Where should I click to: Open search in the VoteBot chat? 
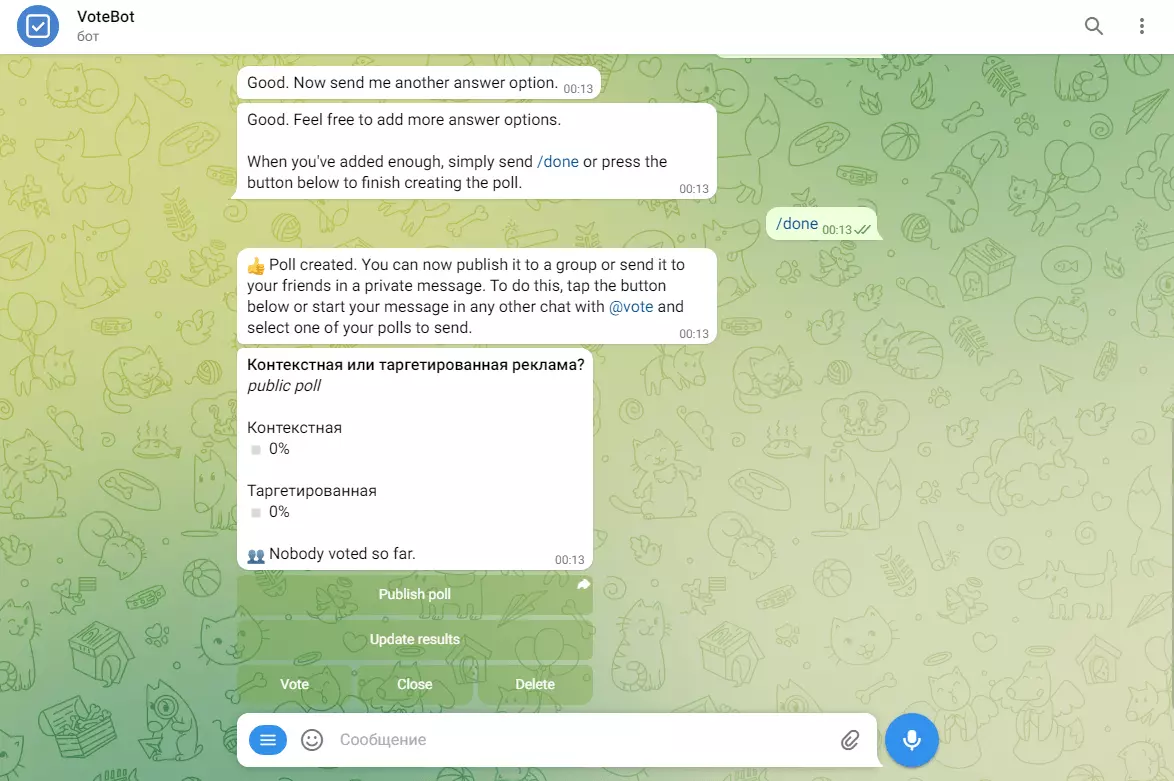[x=1093, y=26]
